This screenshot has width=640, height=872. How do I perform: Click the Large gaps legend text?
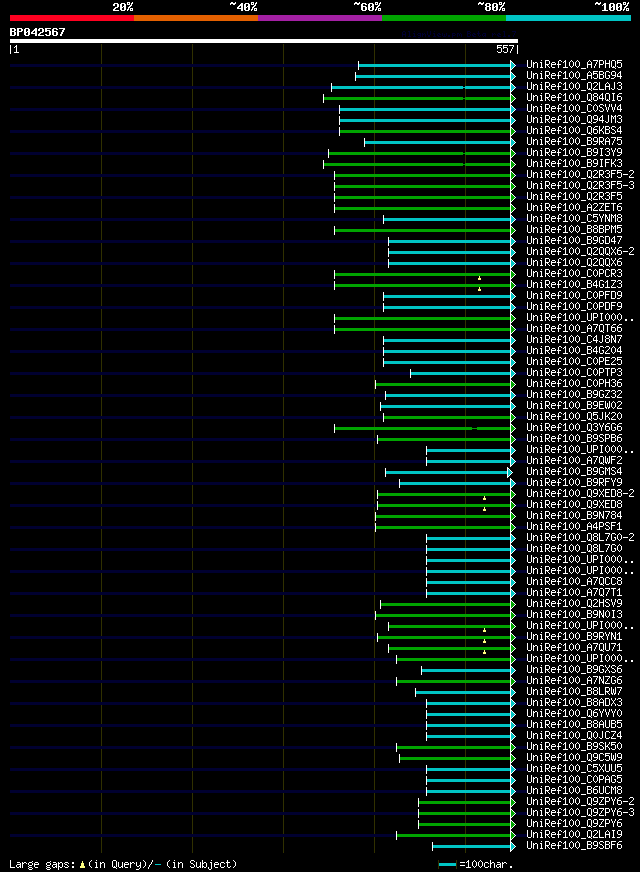[x=123, y=864]
